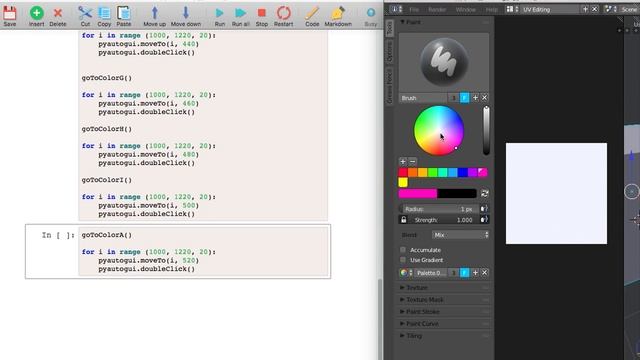Screen dimensions: 640x360
Task: Switch the cell type to Code
Action: tap(312, 13)
